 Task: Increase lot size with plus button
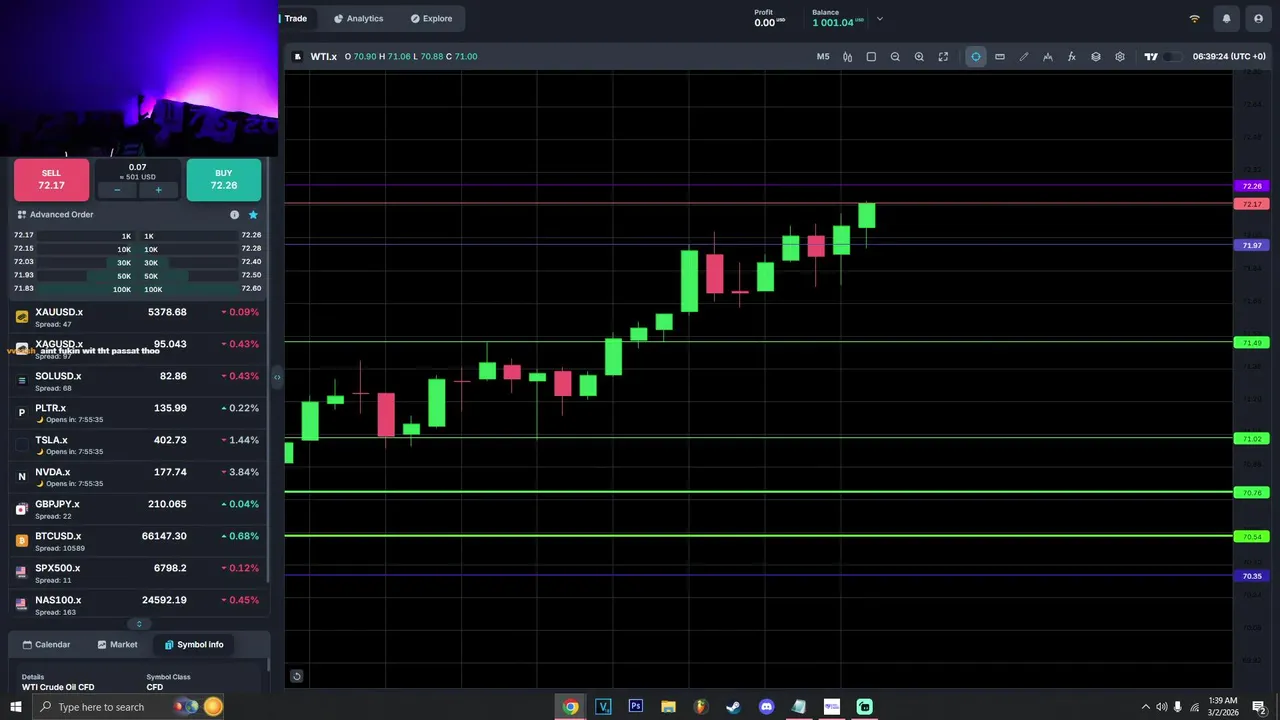[158, 190]
